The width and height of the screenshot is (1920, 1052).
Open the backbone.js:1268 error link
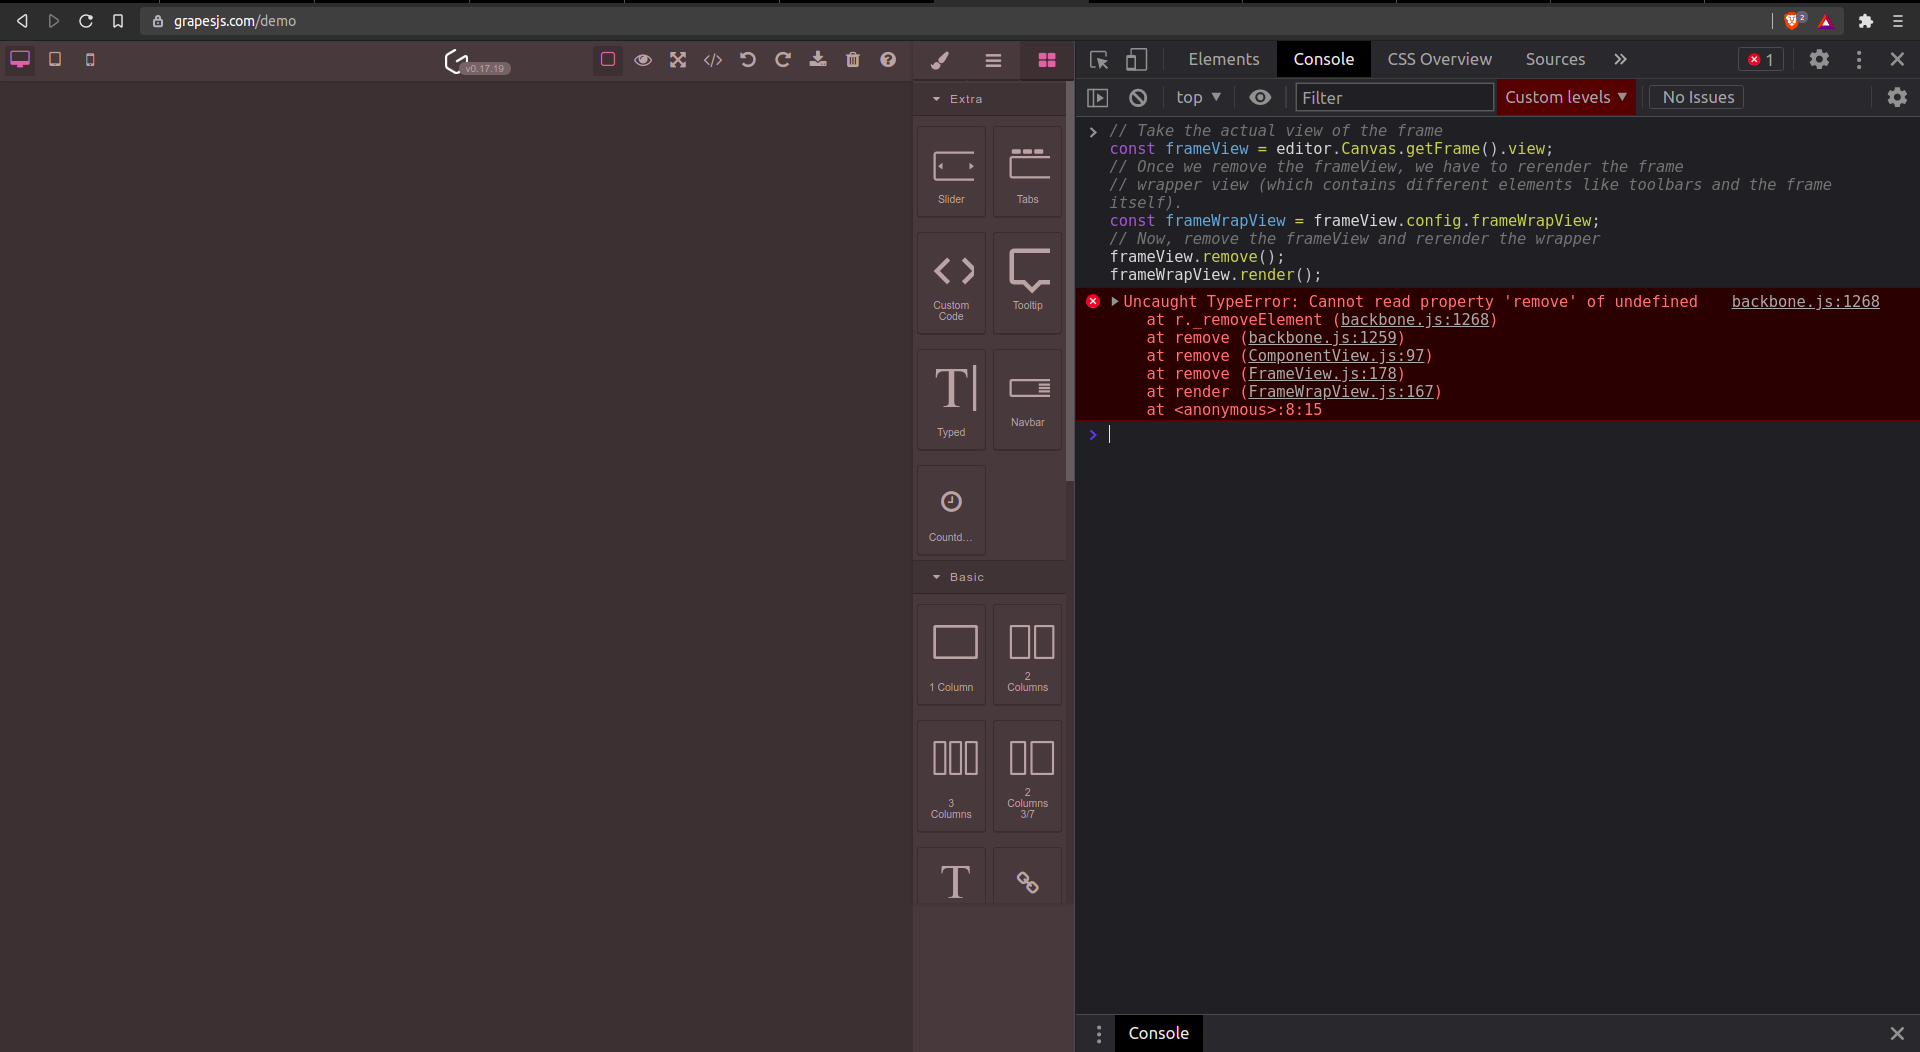[1804, 301]
